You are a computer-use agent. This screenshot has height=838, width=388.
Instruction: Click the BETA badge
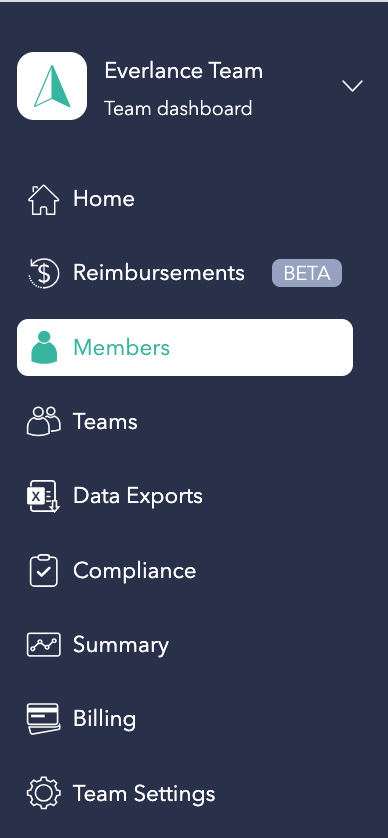pyautogui.click(x=307, y=273)
